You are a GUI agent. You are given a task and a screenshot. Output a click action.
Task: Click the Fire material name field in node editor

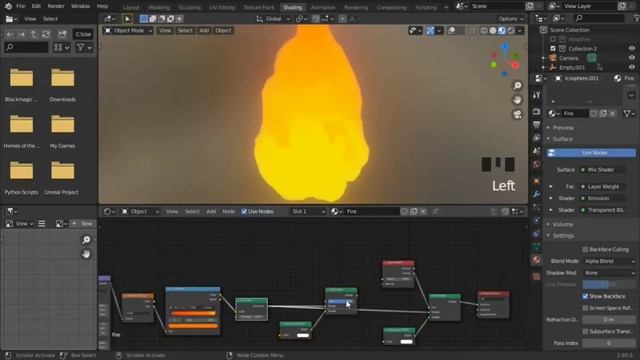(x=371, y=211)
